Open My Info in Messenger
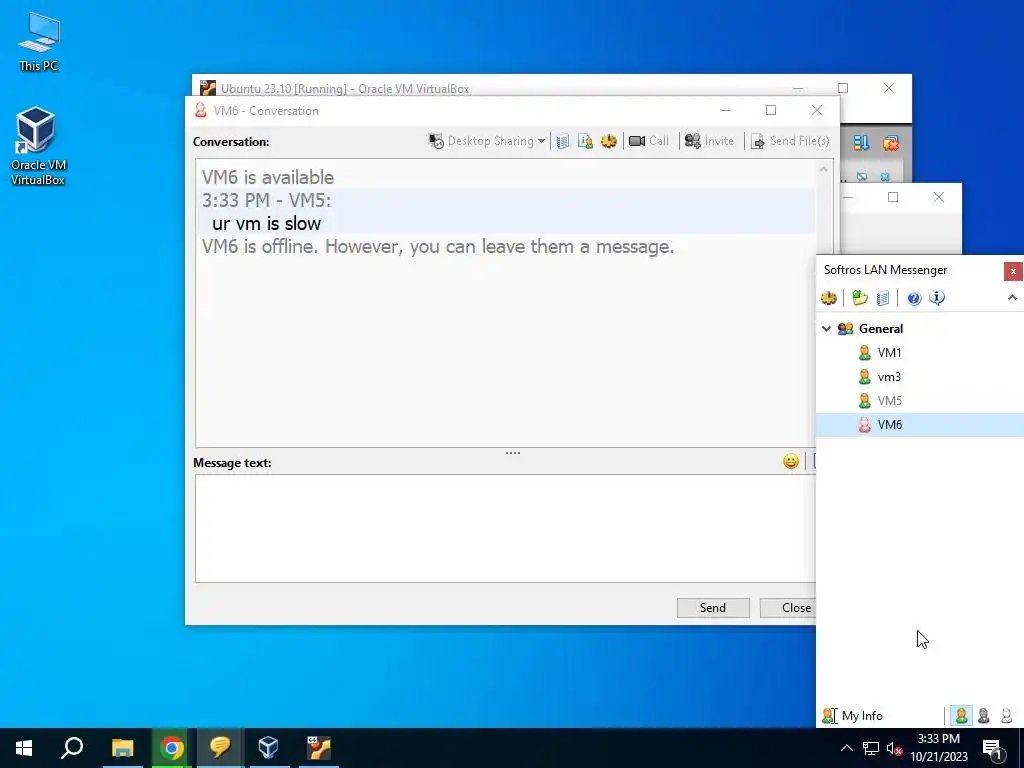The image size is (1024, 768). click(852, 716)
